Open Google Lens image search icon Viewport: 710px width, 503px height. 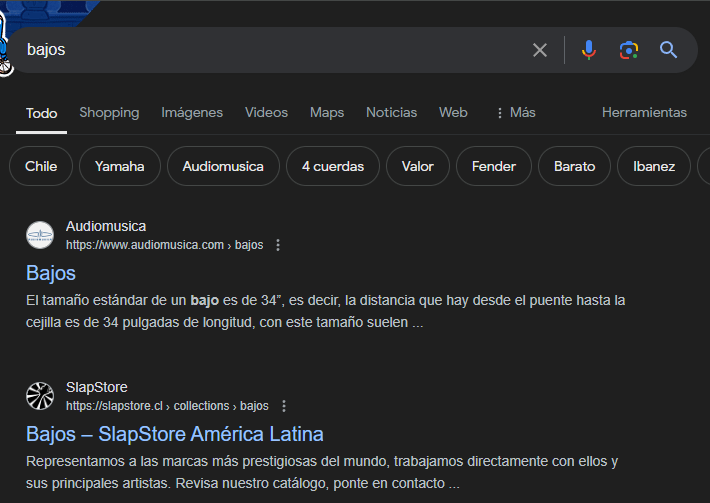click(629, 50)
